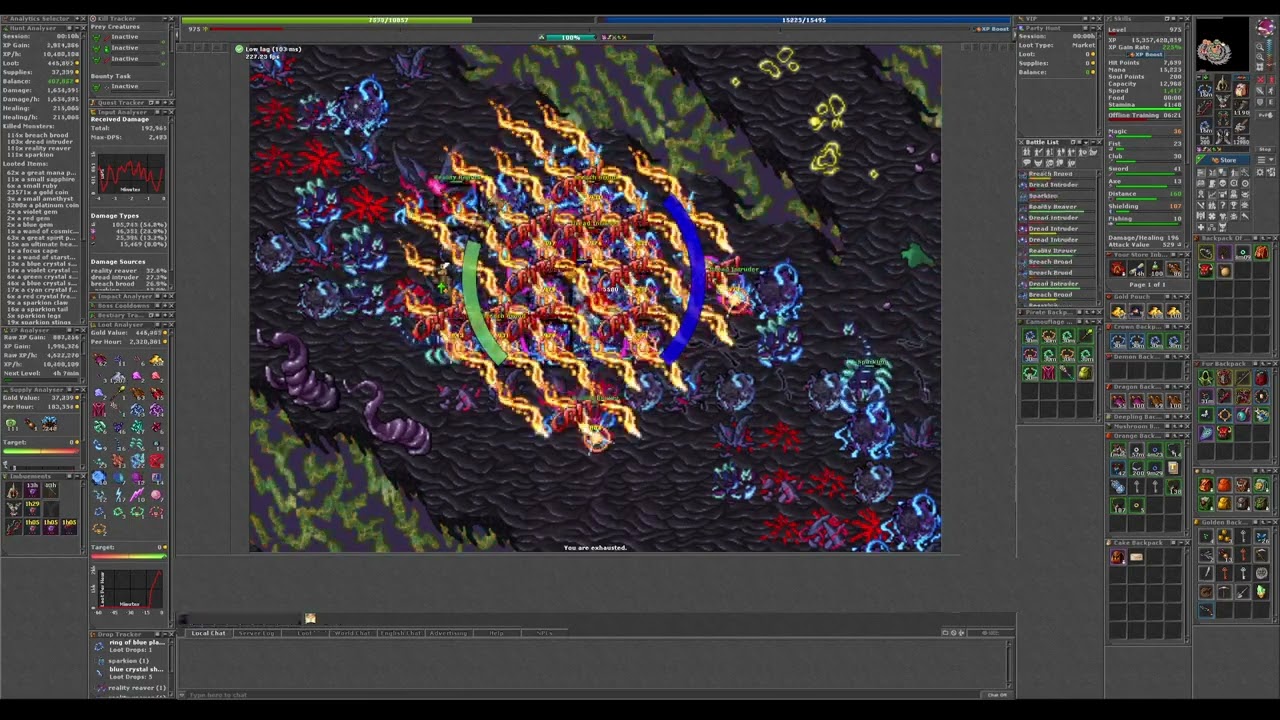Click the Bounty Task slot icon
1280x720 pixels.
click(96, 87)
